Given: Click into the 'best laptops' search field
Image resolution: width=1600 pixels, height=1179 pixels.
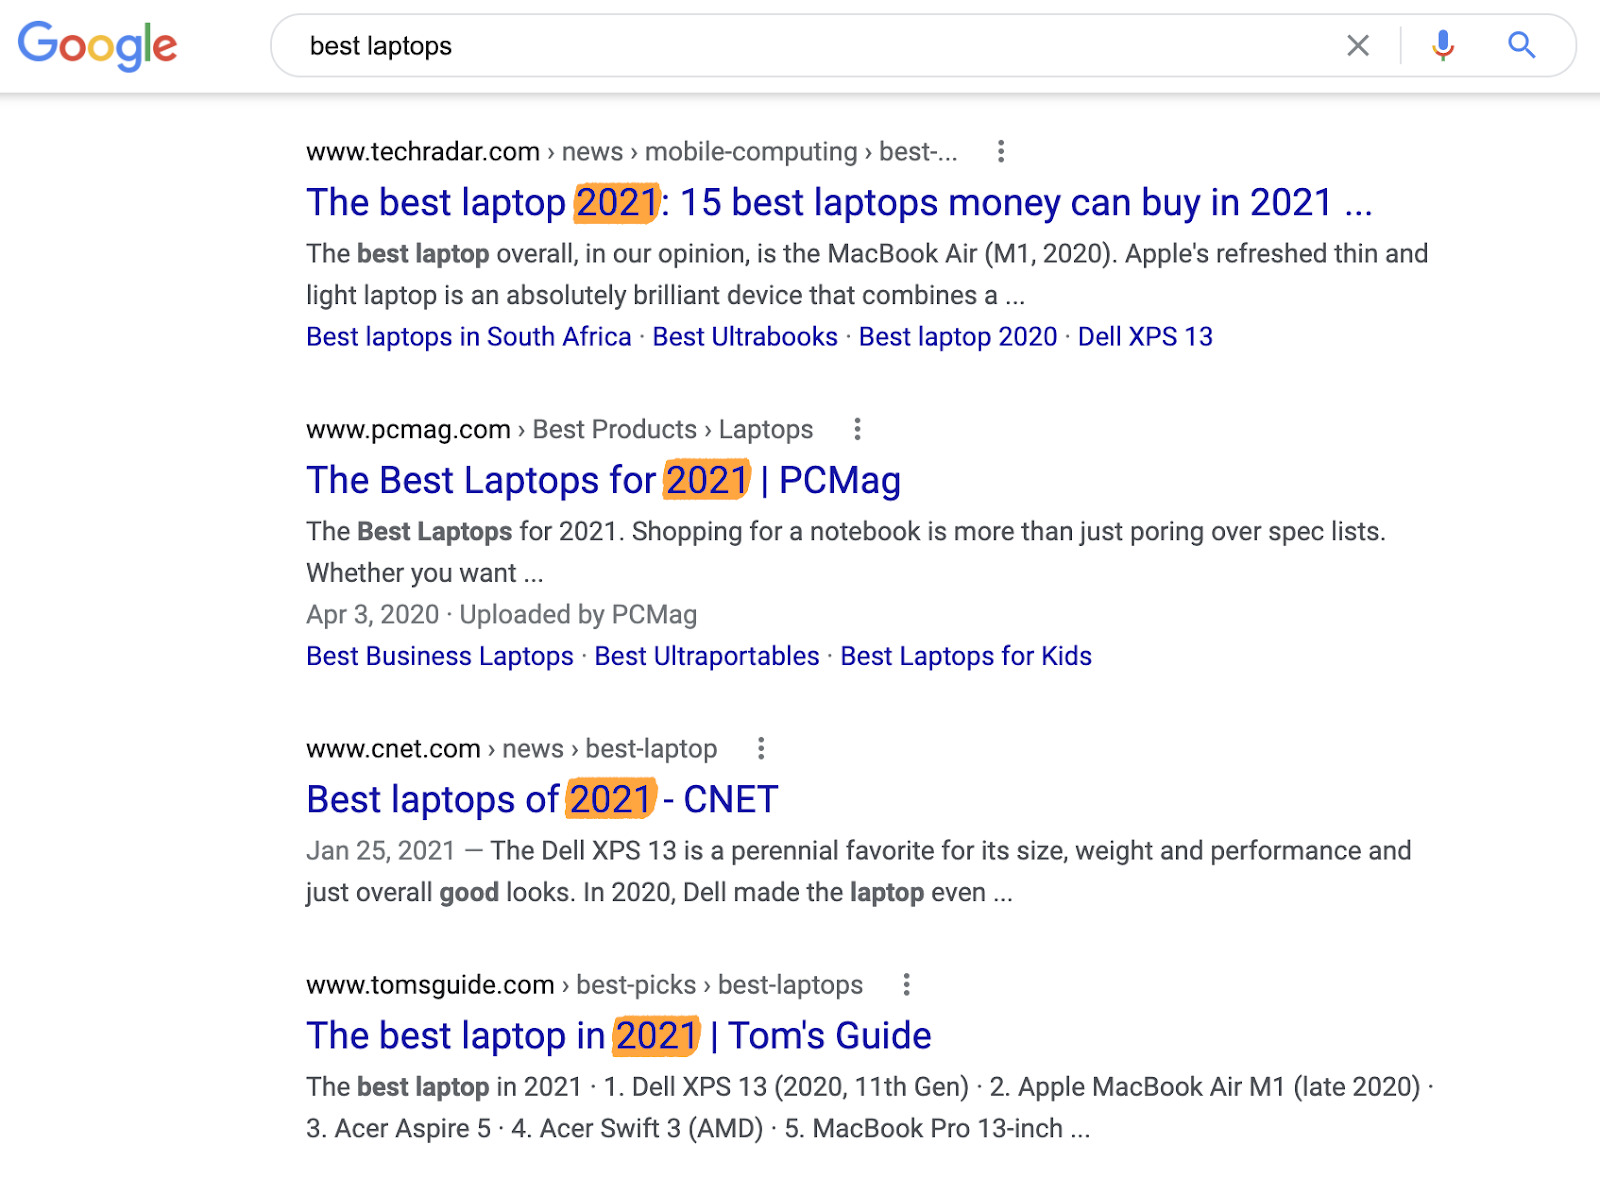Looking at the screenshot, I should (x=800, y=46).
